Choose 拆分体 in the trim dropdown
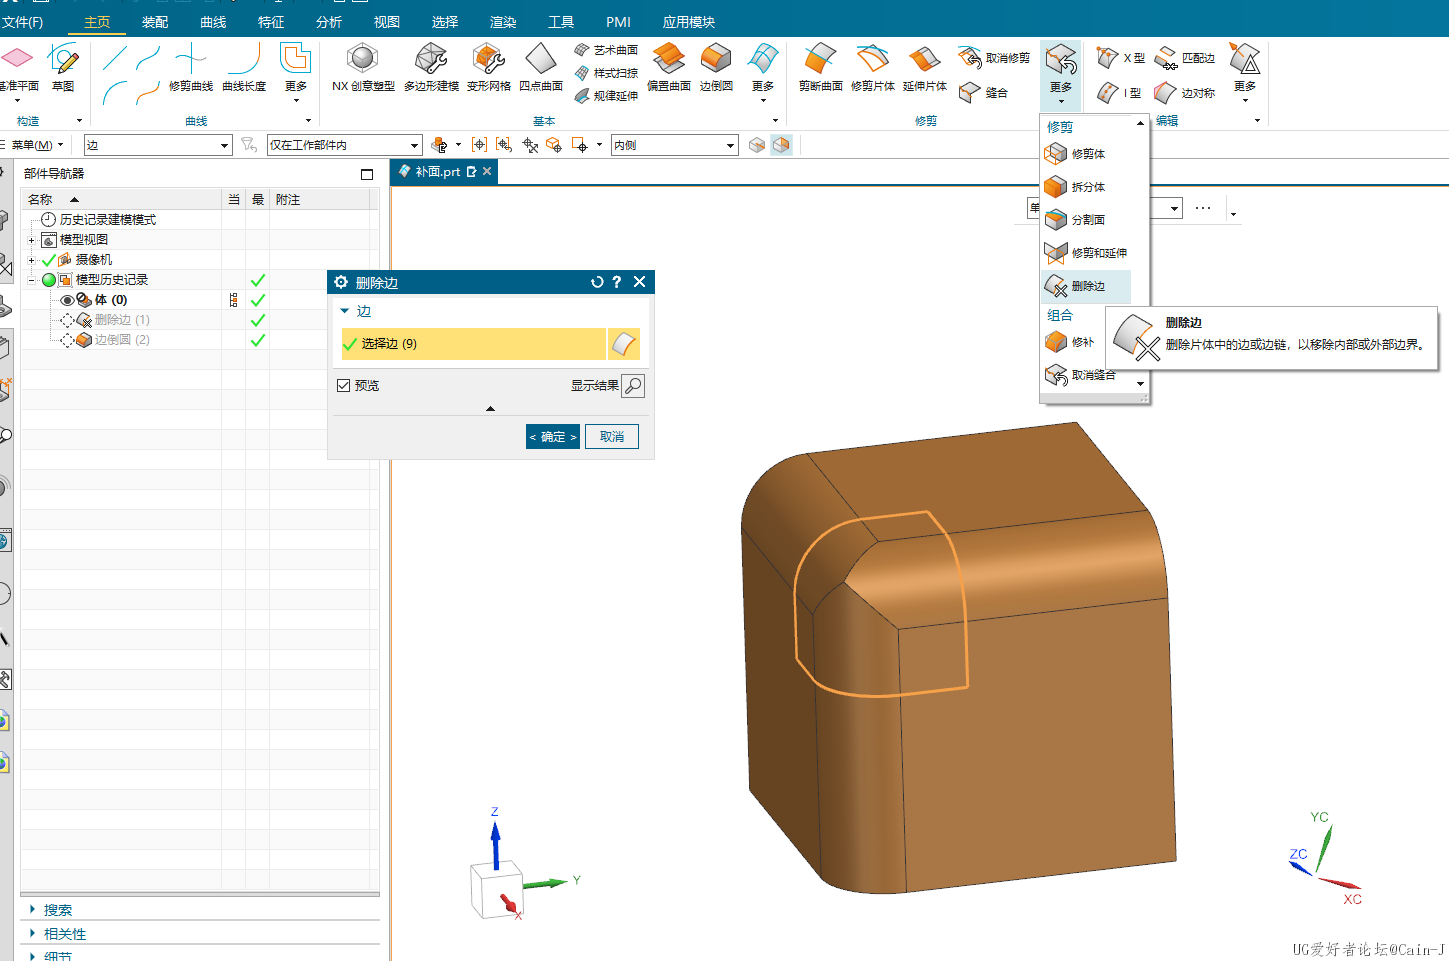Screen dimensions: 1449x961 tap(1075, 186)
